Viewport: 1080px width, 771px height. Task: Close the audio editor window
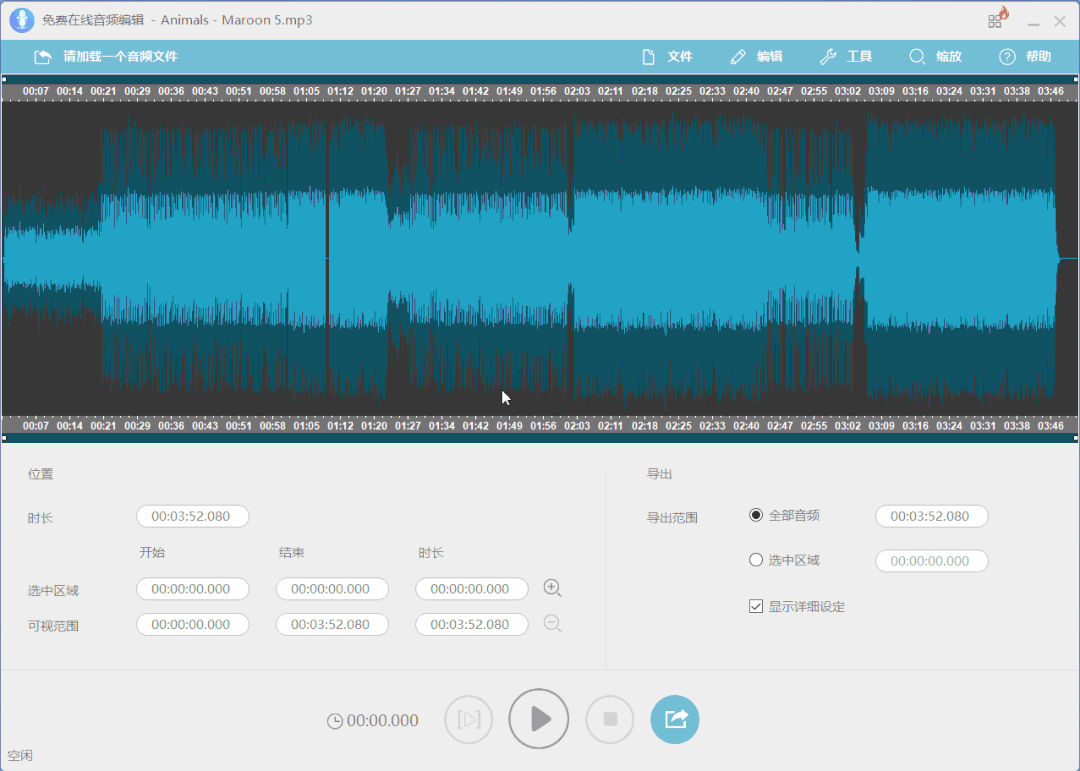click(1060, 21)
